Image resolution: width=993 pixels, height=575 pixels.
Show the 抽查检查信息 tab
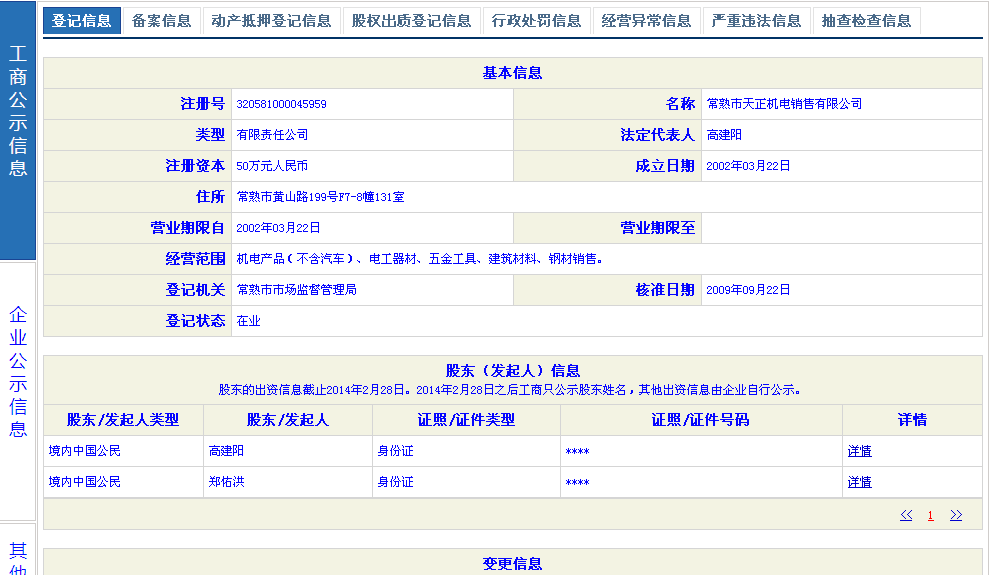tap(866, 21)
